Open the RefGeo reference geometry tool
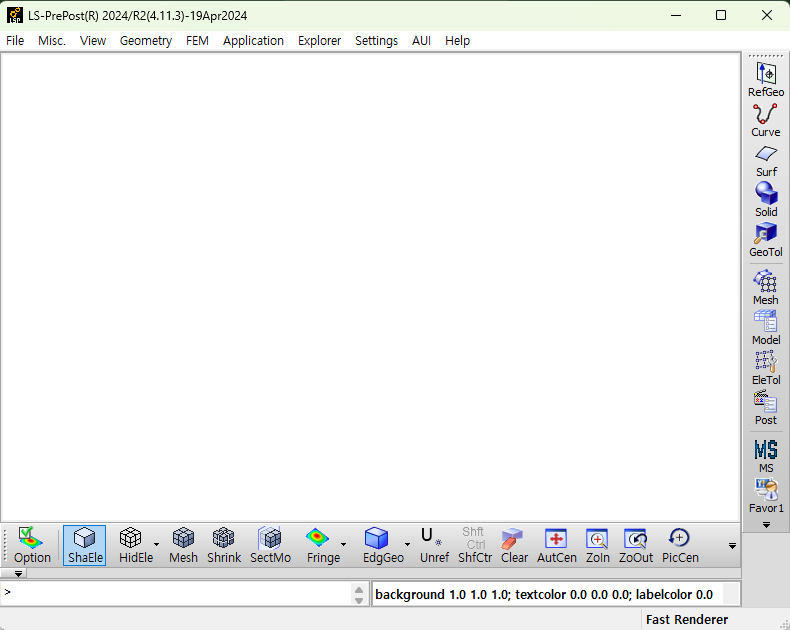The width and height of the screenshot is (790, 630). point(766,79)
